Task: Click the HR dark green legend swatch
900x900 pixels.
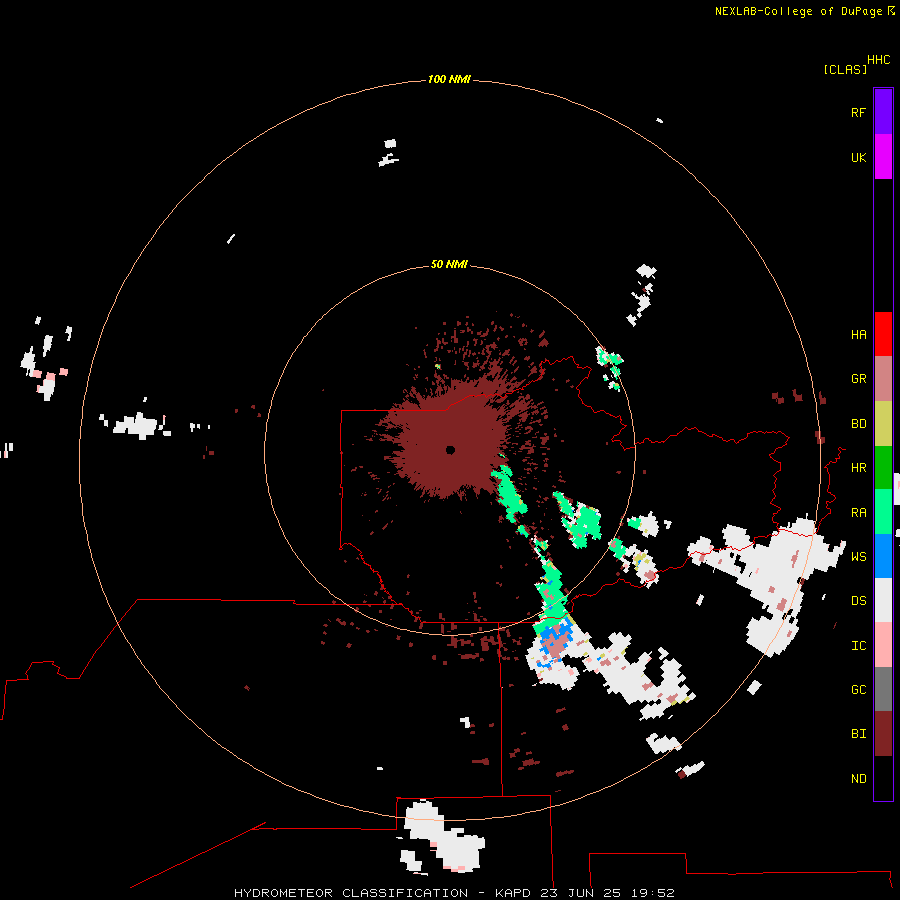Action: click(x=883, y=467)
